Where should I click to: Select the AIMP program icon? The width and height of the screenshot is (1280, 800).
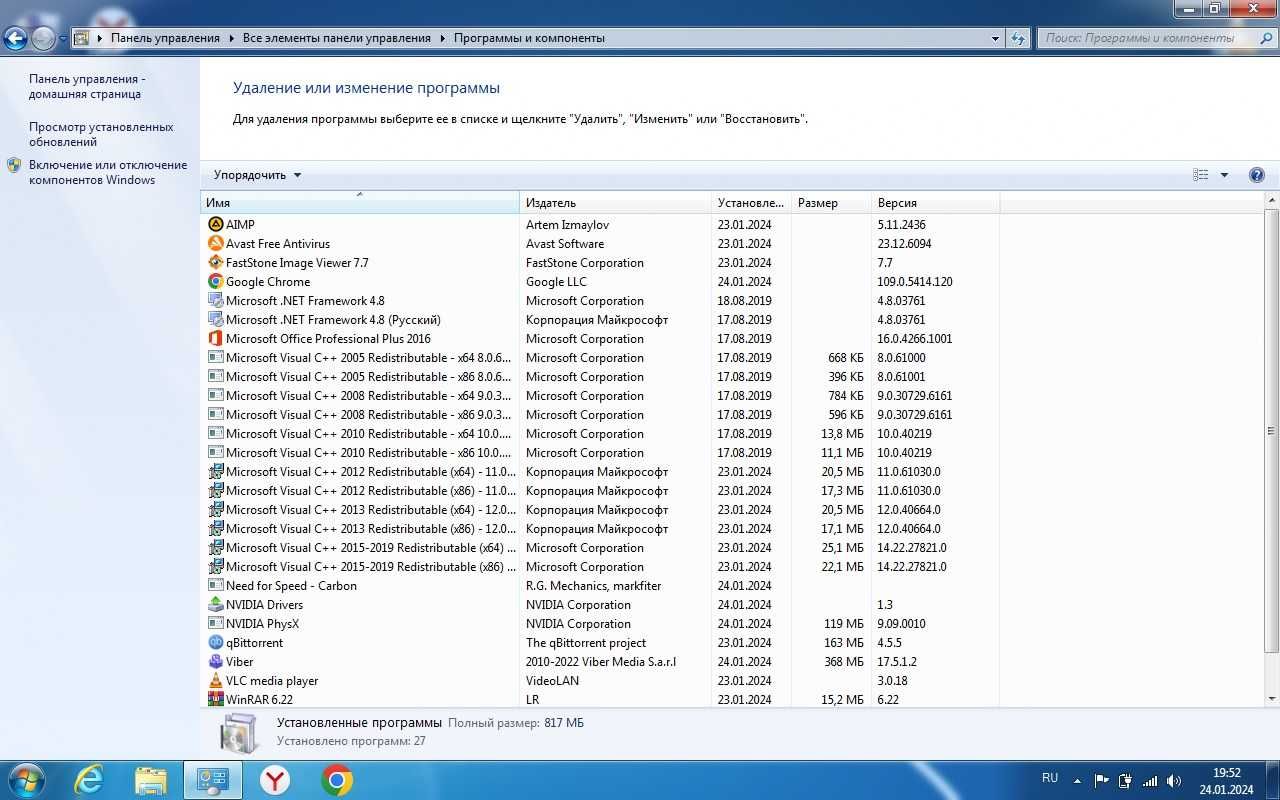pos(215,225)
